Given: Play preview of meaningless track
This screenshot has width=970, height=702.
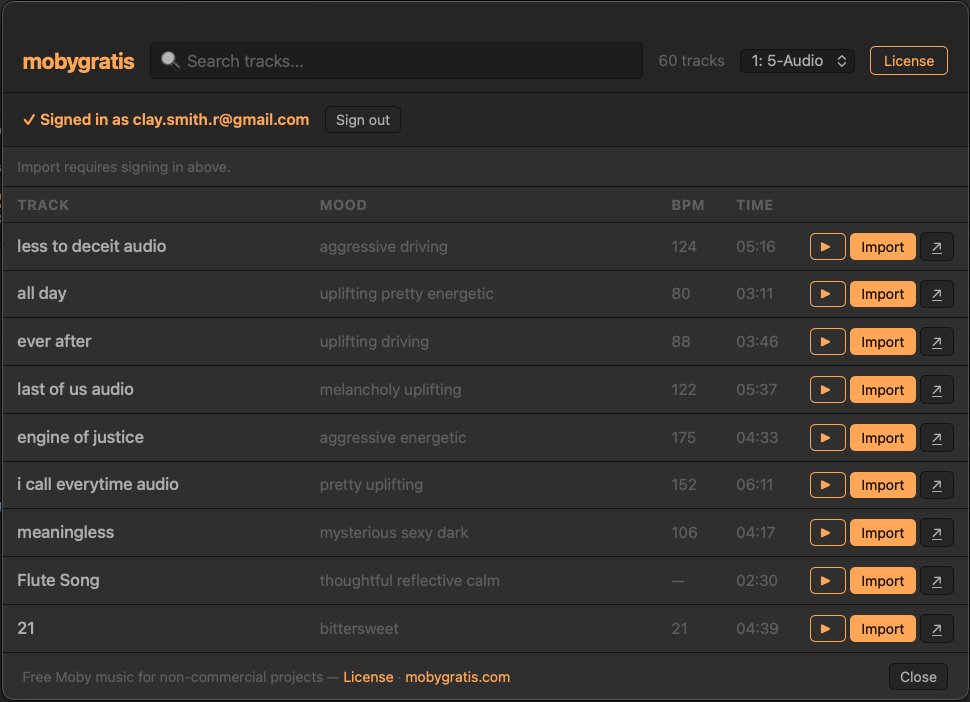Looking at the screenshot, I should (827, 533).
